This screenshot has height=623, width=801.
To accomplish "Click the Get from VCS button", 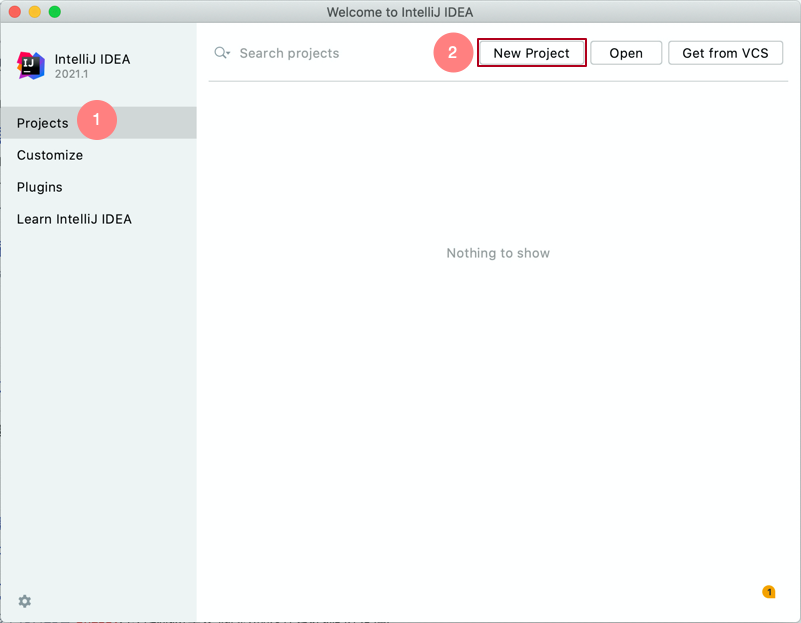I will click(x=725, y=53).
